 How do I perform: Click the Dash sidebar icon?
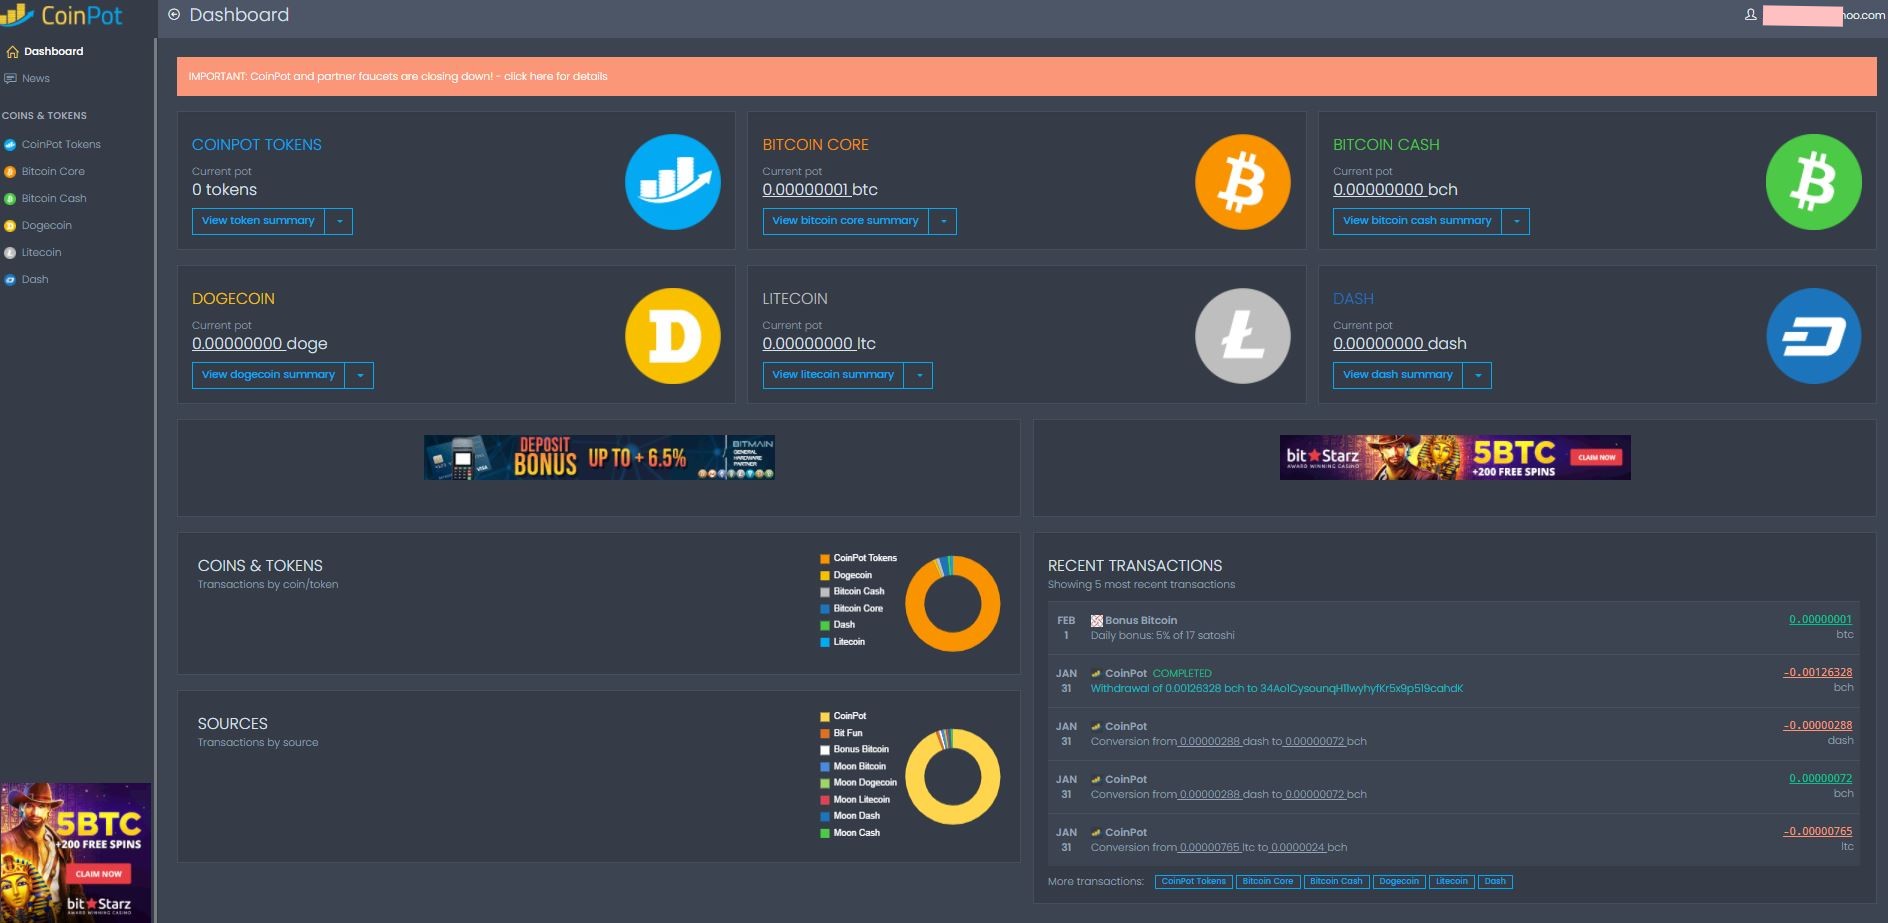[10, 280]
